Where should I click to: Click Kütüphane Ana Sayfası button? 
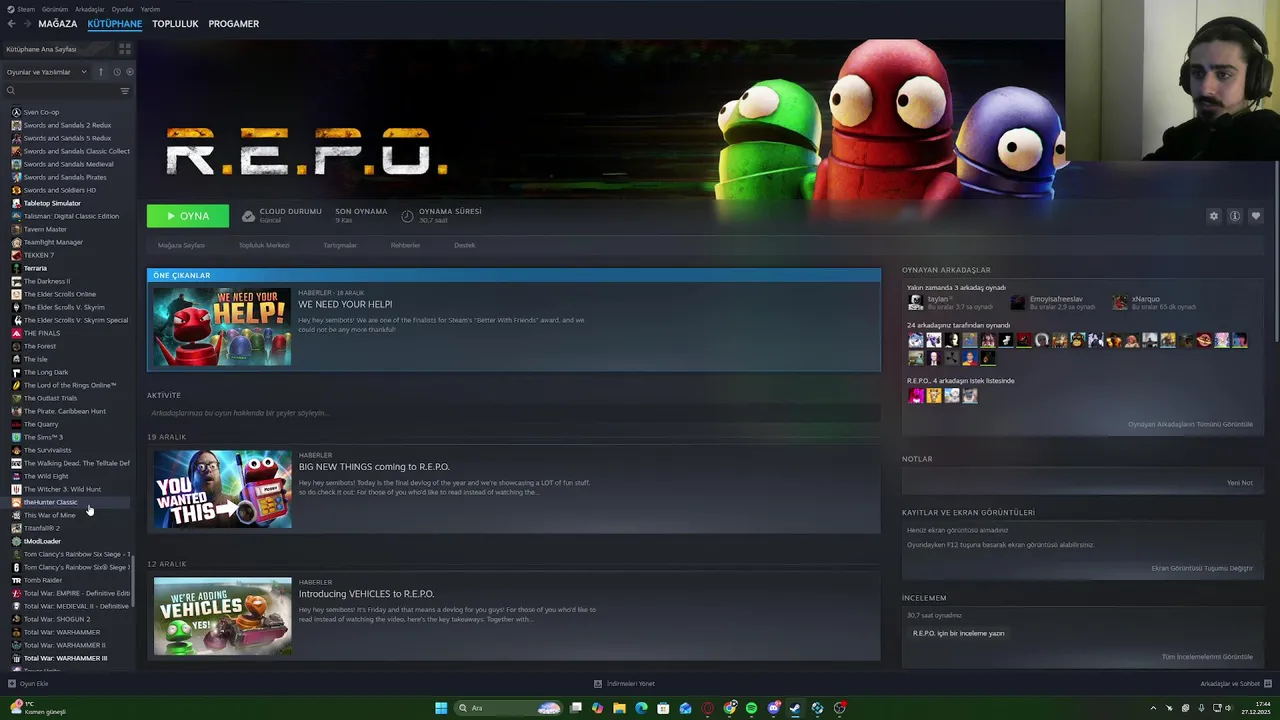coord(58,49)
